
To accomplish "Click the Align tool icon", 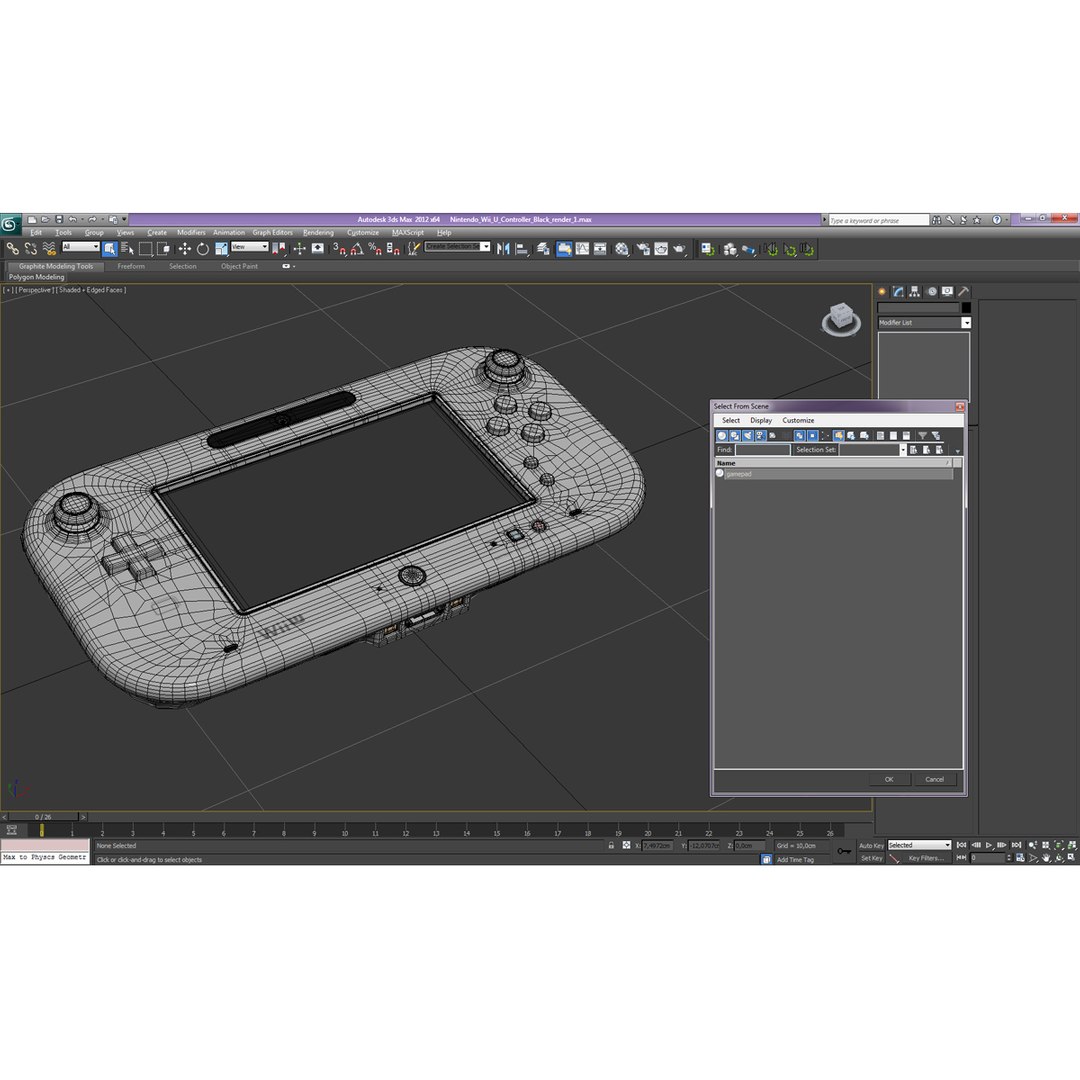I will point(521,249).
